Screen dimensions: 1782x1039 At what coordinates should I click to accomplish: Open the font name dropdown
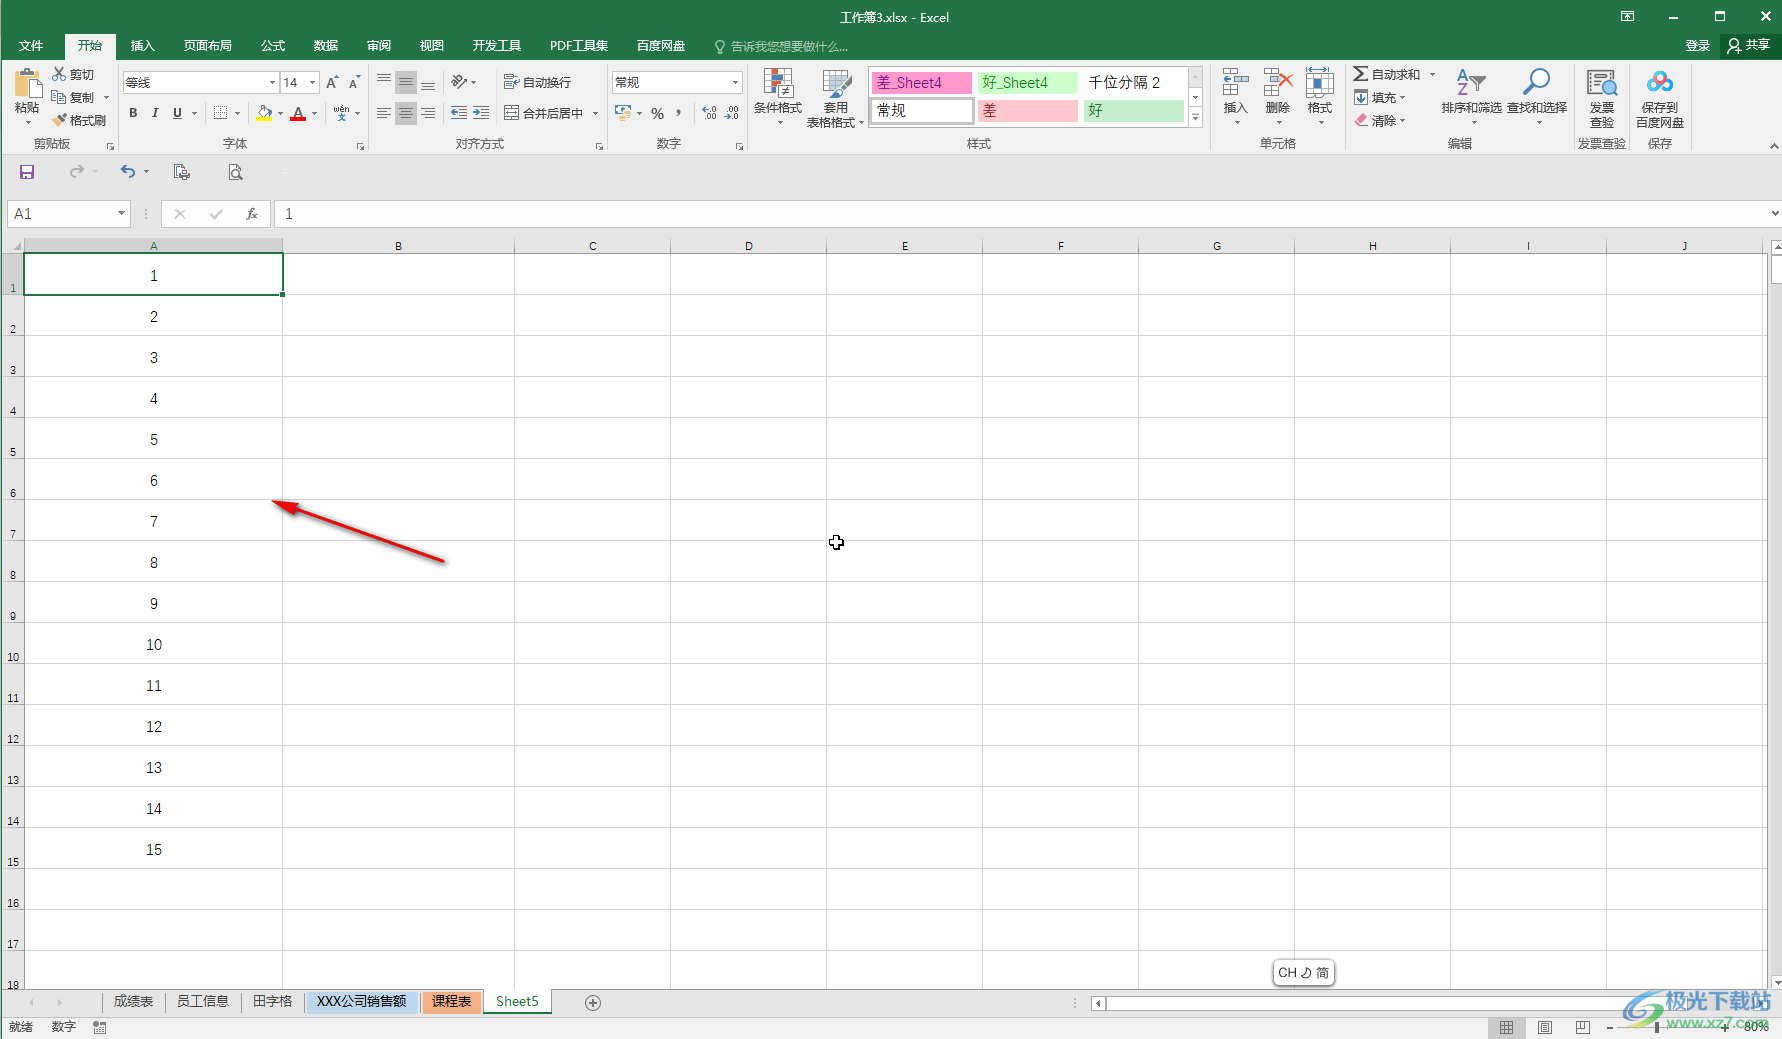click(x=272, y=82)
